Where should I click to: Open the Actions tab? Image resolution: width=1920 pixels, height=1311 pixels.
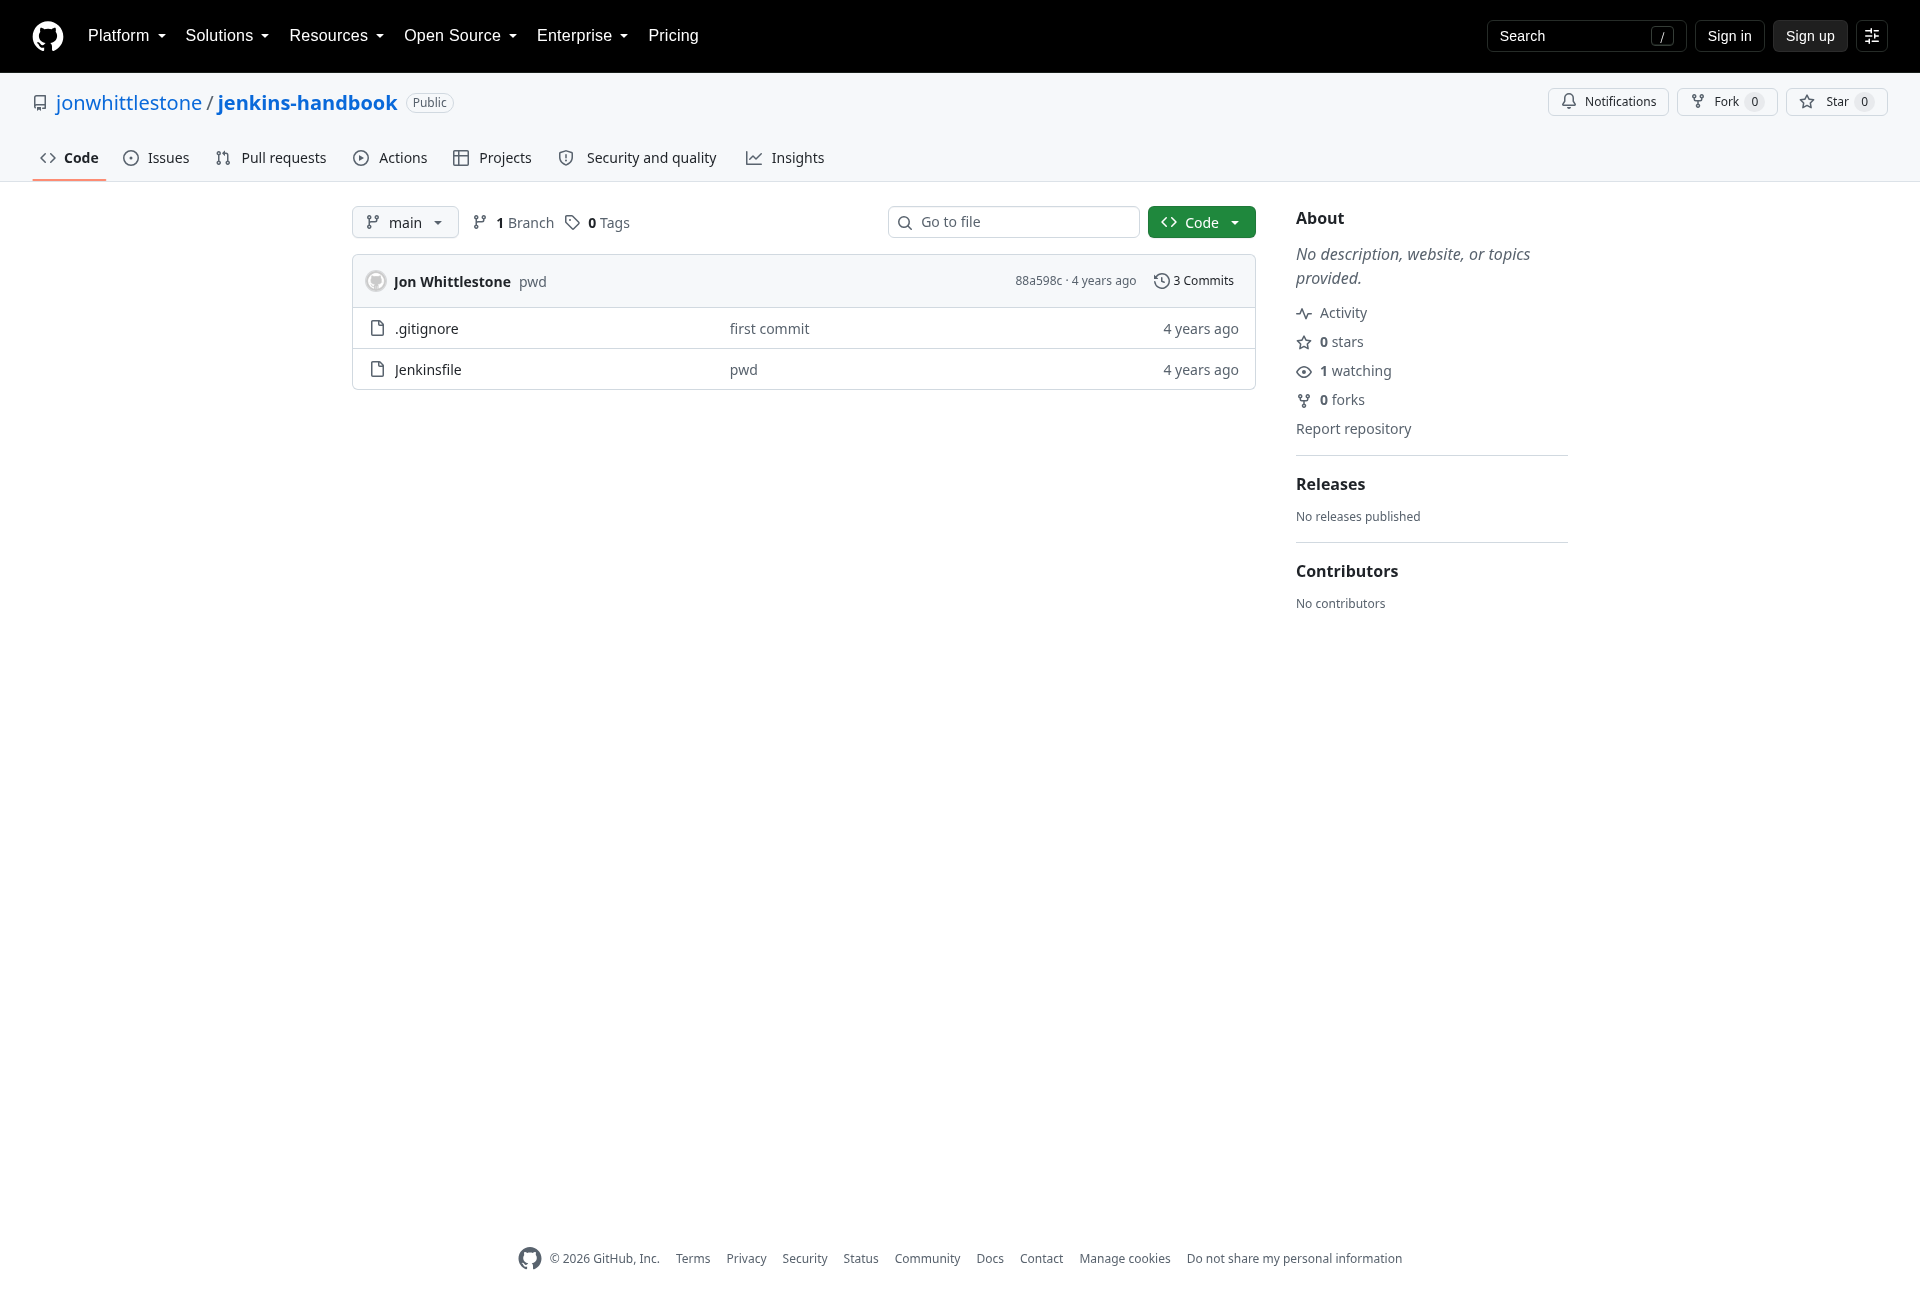coord(390,158)
